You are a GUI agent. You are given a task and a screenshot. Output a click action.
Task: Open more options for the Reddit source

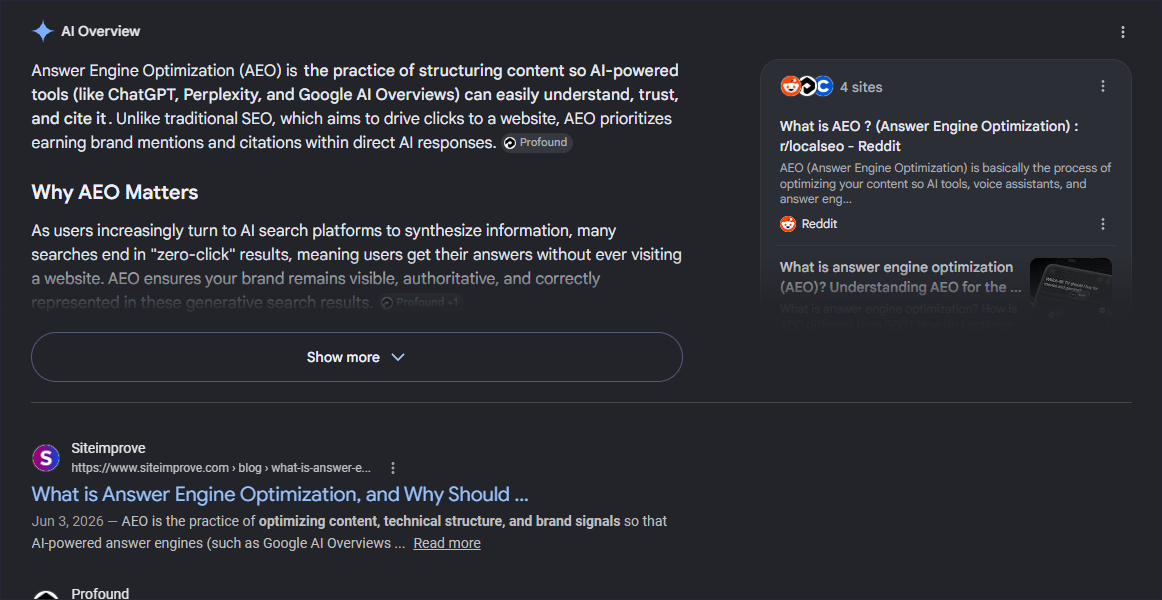[x=1103, y=224]
